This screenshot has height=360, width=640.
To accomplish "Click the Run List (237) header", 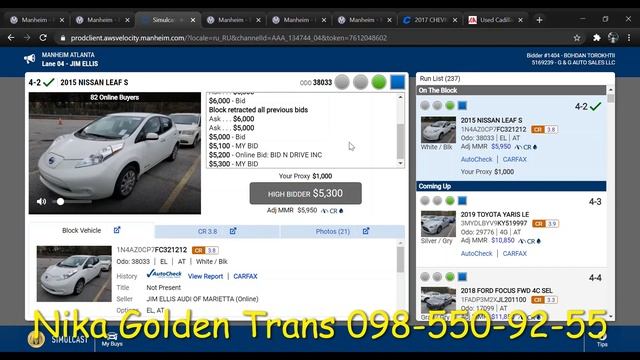I will [440, 78].
